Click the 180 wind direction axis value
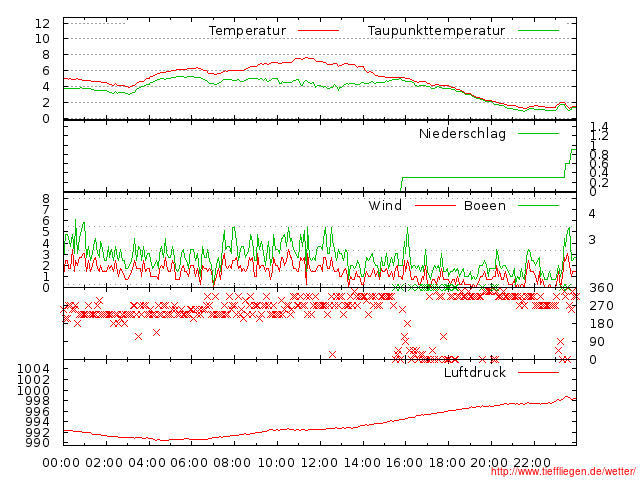 [x=601, y=324]
